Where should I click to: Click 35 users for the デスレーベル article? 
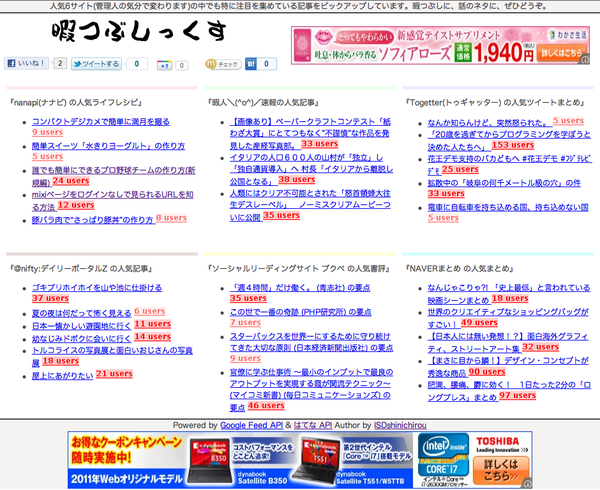click(281, 215)
